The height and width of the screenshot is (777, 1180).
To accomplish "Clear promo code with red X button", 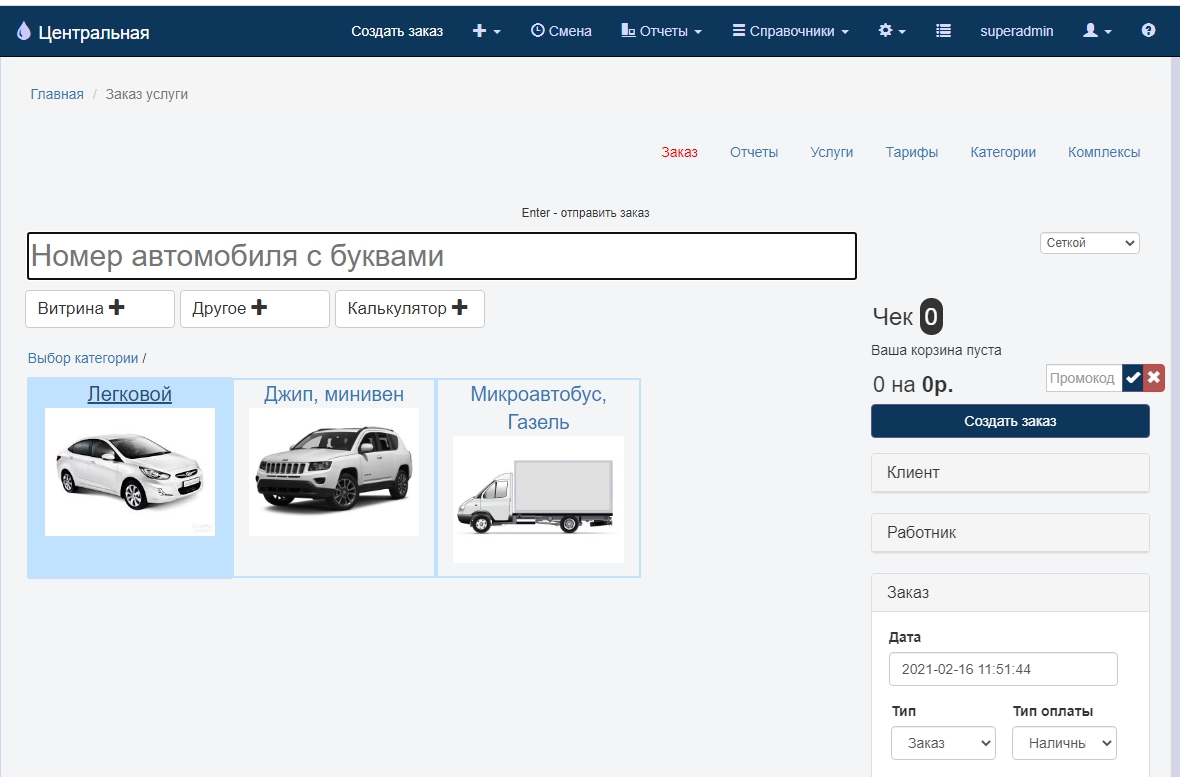I will (x=1154, y=378).
